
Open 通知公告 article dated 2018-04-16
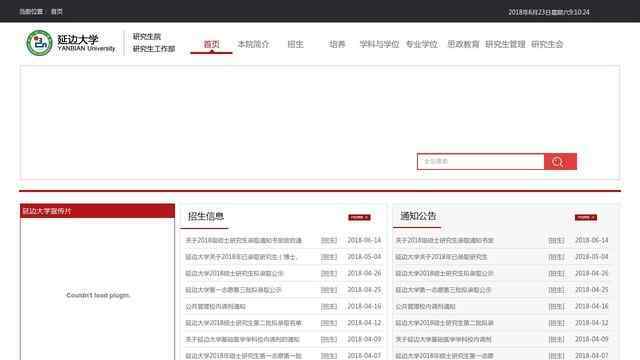click(x=425, y=307)
